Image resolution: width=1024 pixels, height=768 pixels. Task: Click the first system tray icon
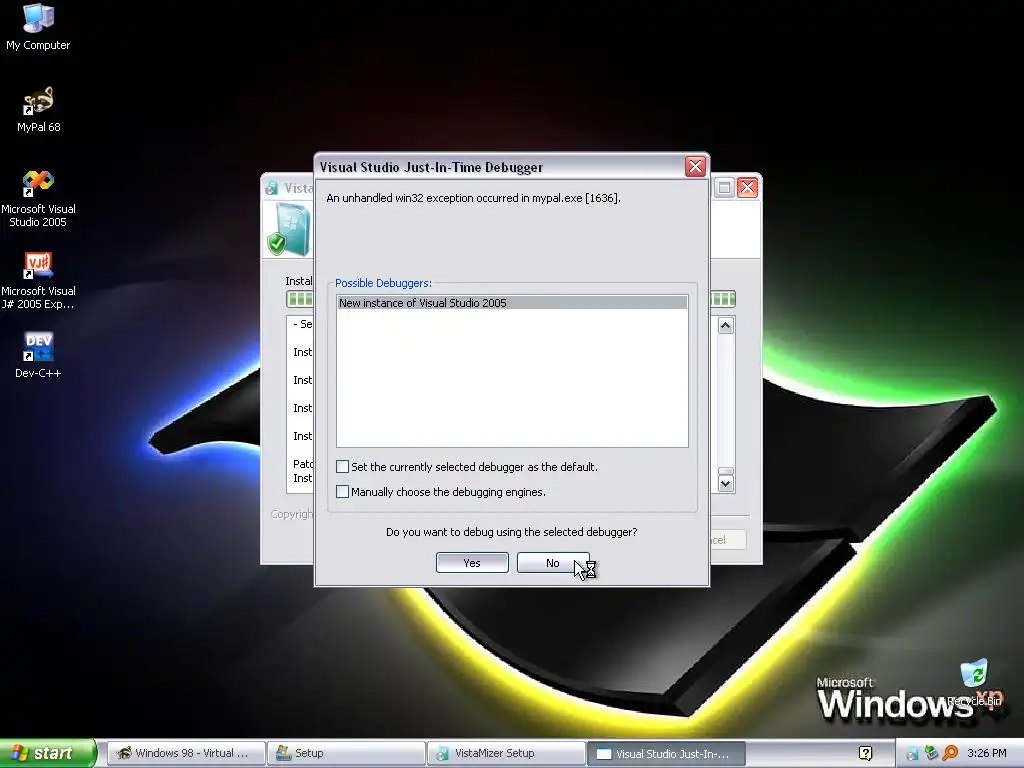click(912, 754)
